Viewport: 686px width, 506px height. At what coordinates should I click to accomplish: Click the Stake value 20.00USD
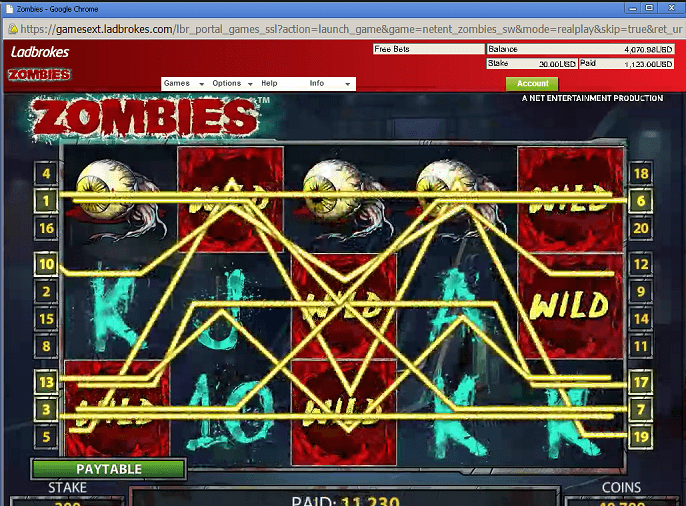(x=557, y=64)
